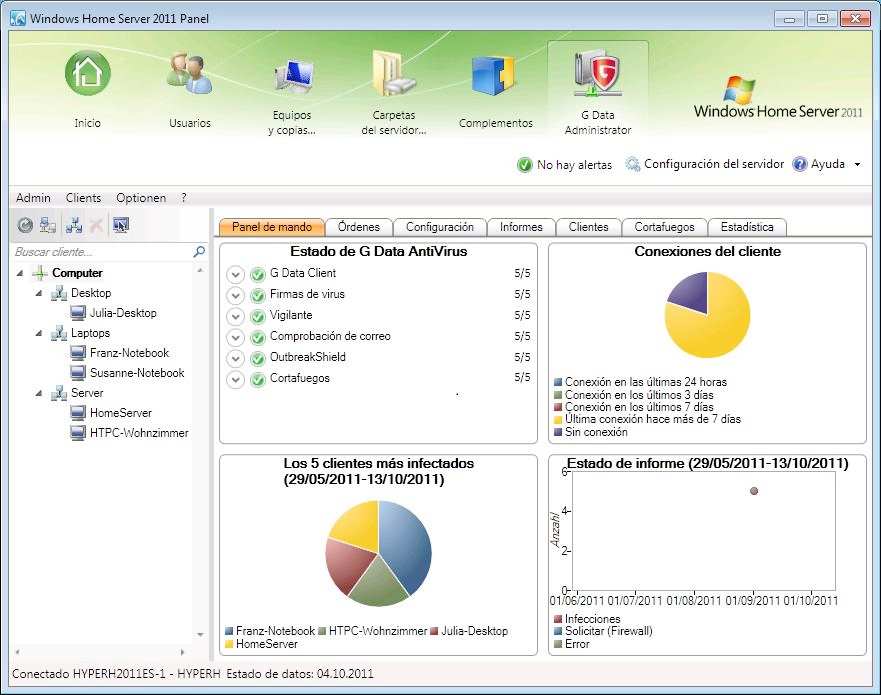Focus the Buscar cliente search field
This screenshot has width=881, height=695.
[x=101, y=252]
